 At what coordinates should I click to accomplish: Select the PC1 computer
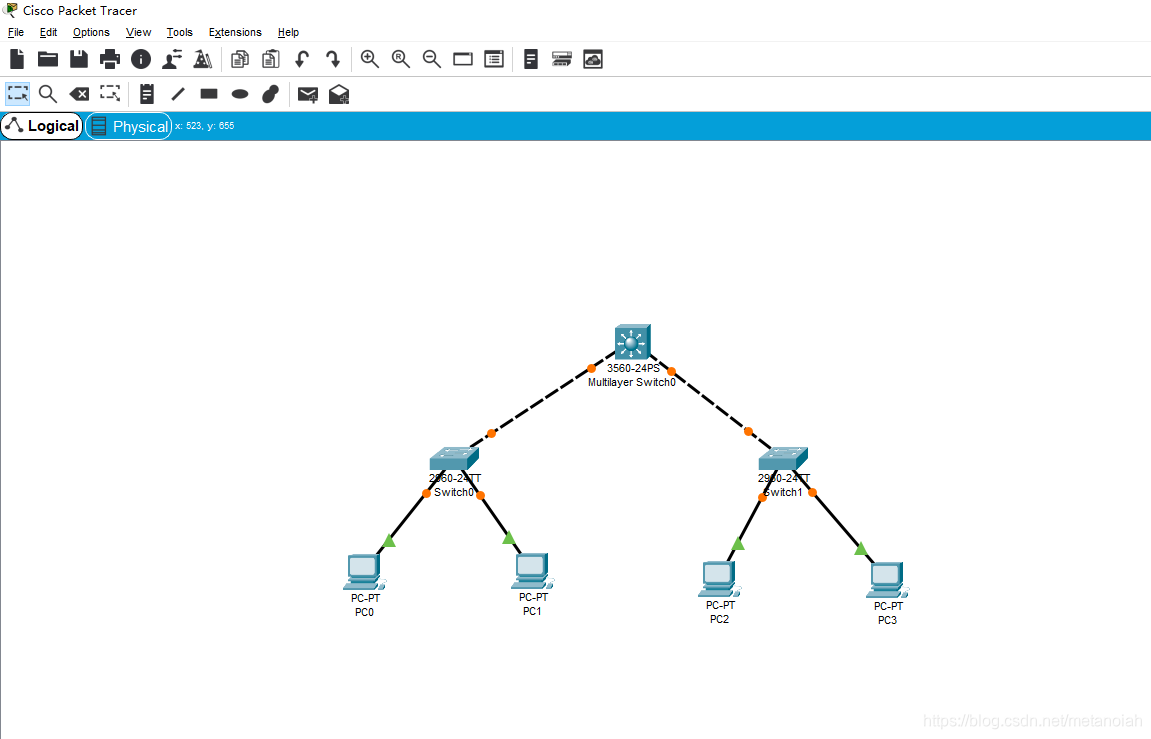[532, 572]
